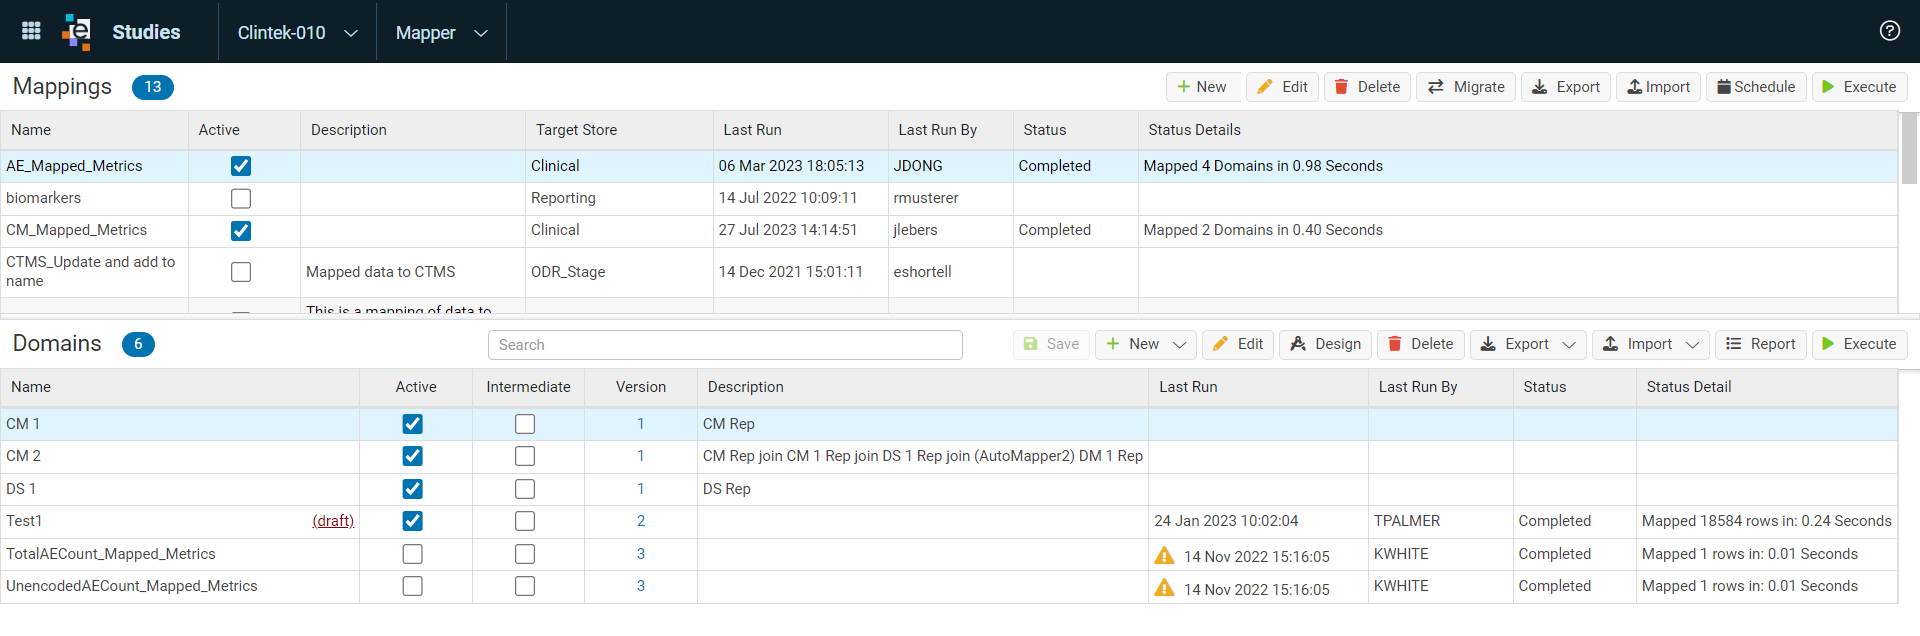Click Delete button in Domains toolbar
1920x636 pixels.
click(x=1421, y=344)
